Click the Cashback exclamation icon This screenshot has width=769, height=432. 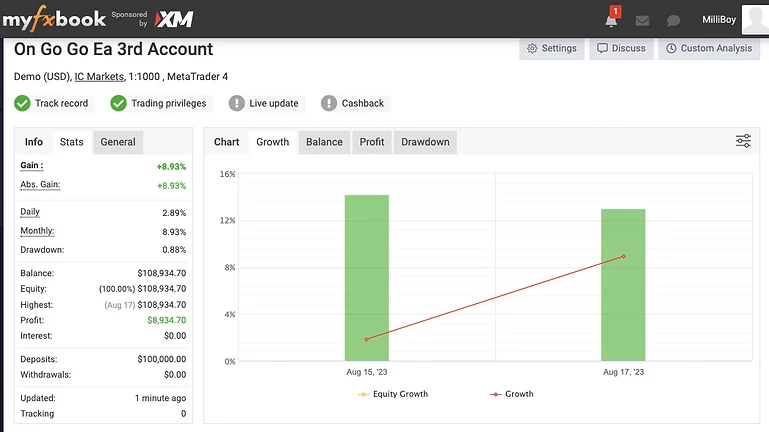328,103
